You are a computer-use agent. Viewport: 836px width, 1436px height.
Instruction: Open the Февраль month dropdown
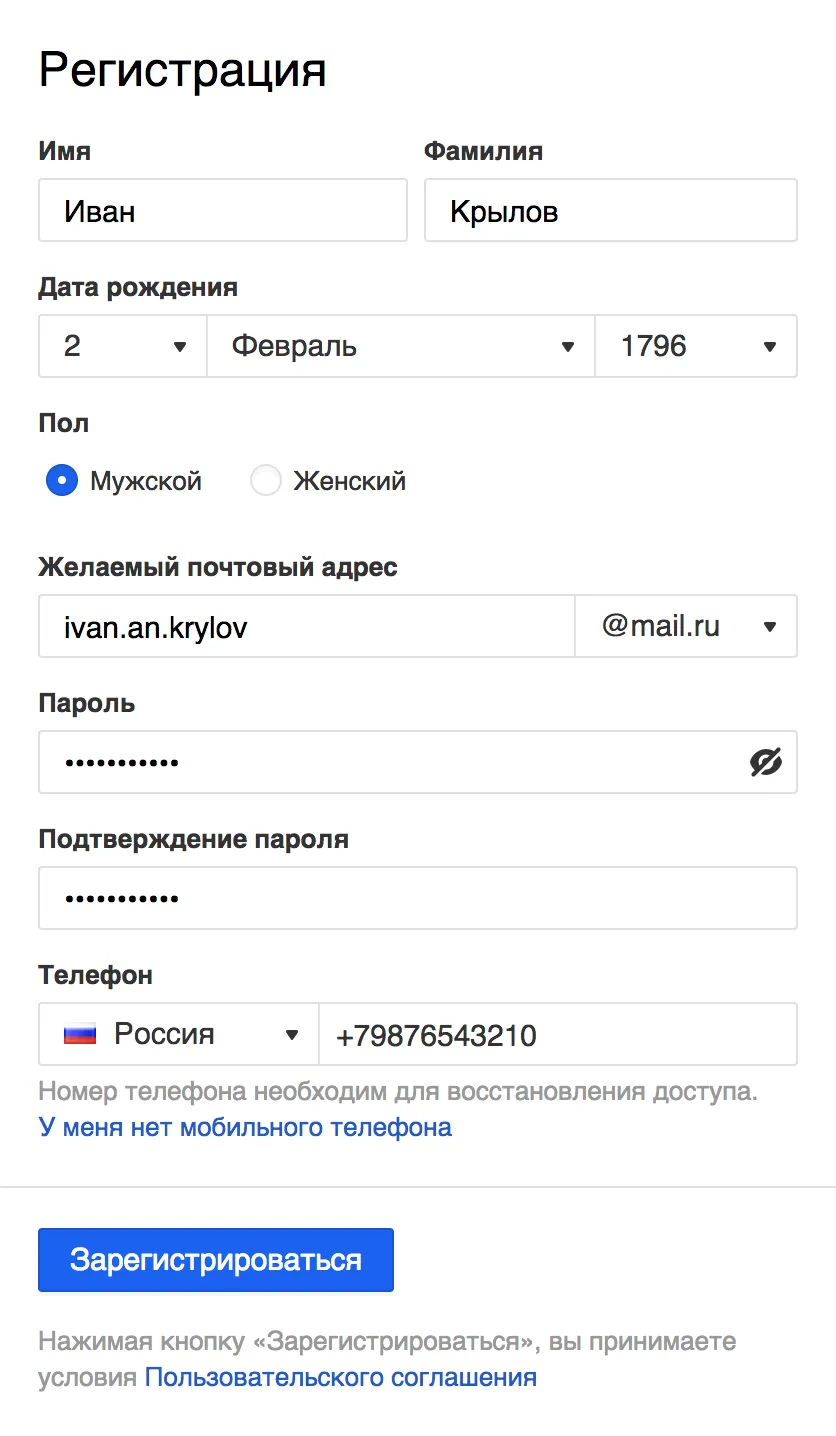[x=401, y=346]
